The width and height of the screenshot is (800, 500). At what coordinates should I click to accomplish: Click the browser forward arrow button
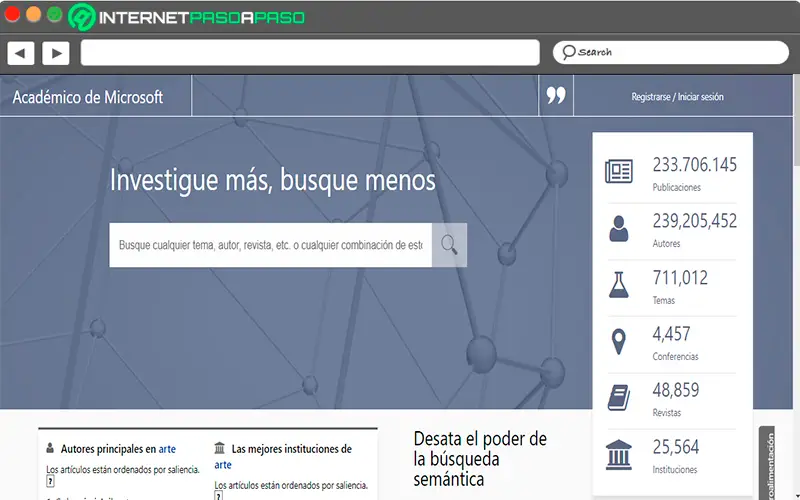click(56, 53)
